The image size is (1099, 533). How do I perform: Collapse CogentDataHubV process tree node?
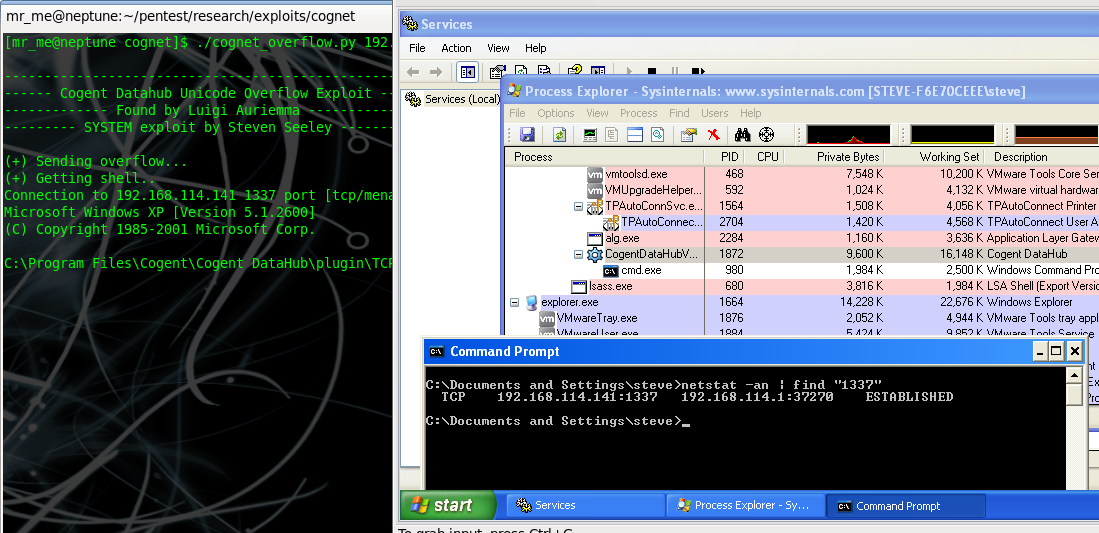click(x=578, y=255)
